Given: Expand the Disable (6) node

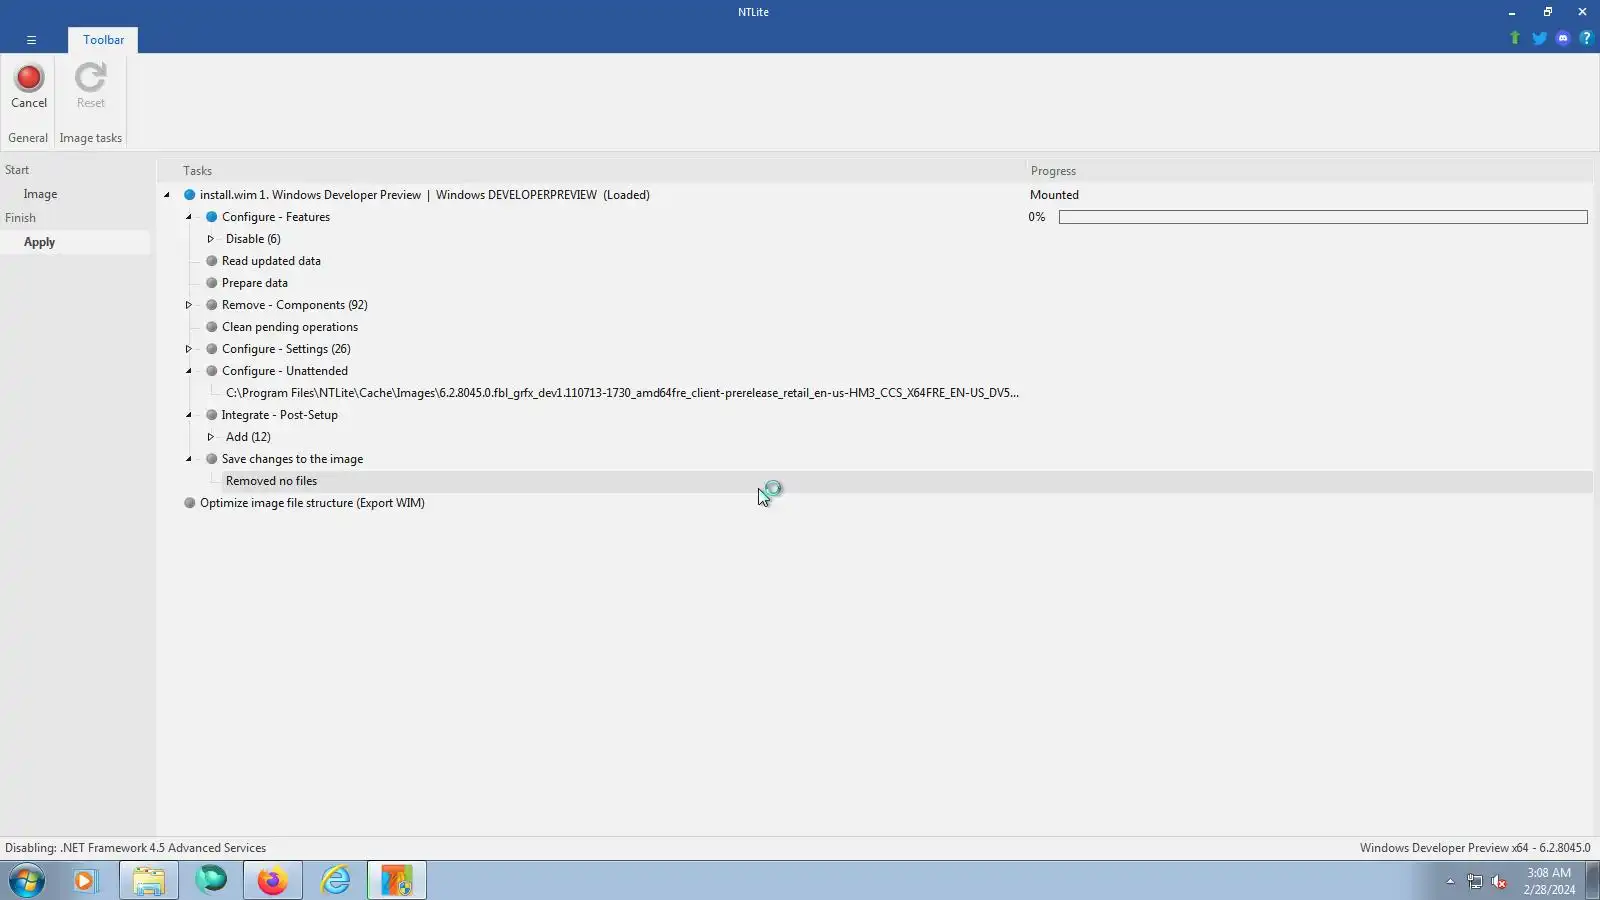Looking at the screenshot, I should pos(211,239).
